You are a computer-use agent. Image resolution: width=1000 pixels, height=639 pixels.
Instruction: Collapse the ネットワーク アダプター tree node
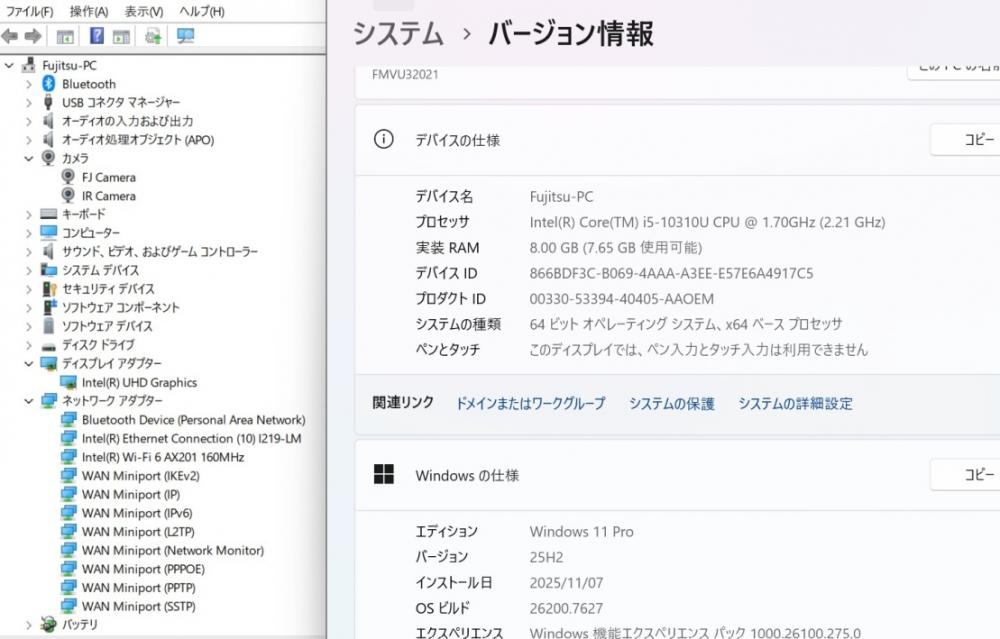click(29, 401)
